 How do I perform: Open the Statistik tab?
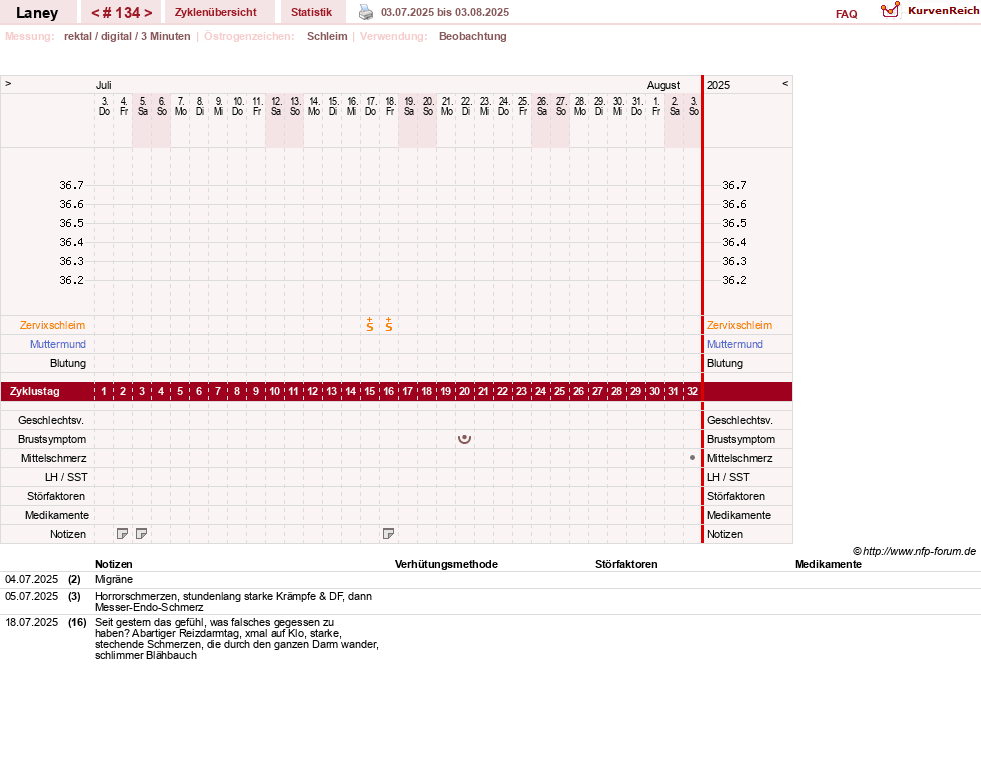pyautogui.click(x=311, y=12)
